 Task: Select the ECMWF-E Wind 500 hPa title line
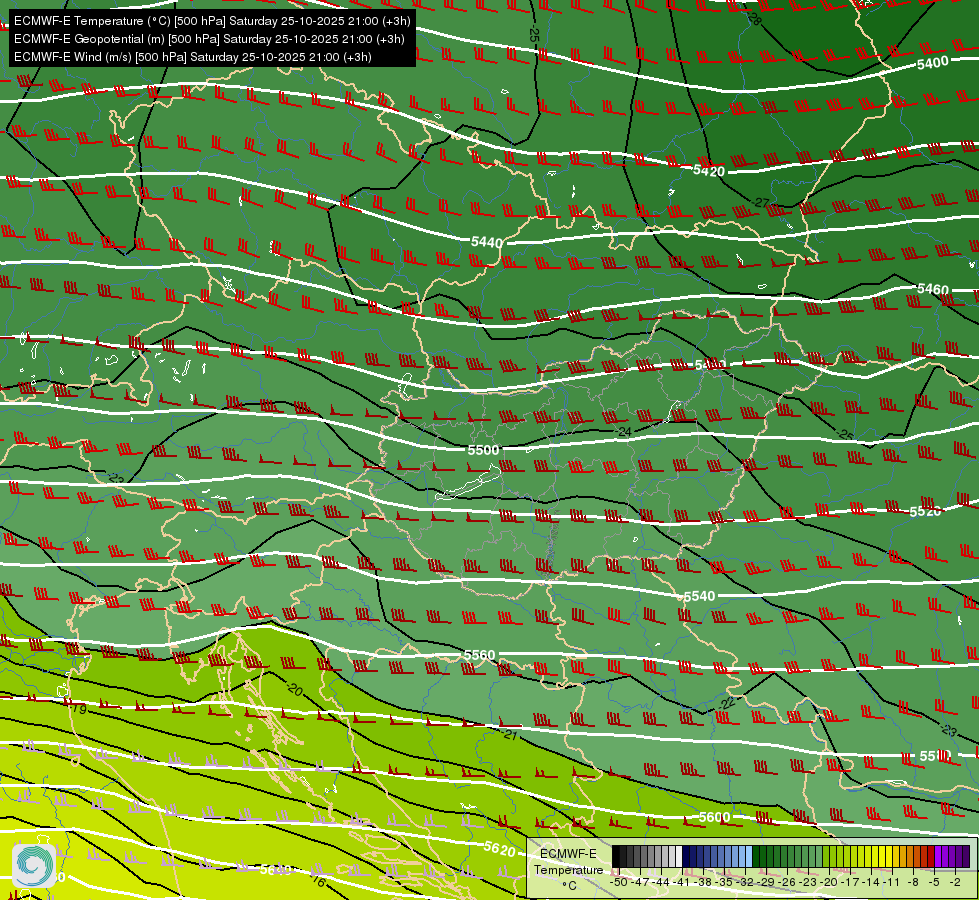click(193, 57)
